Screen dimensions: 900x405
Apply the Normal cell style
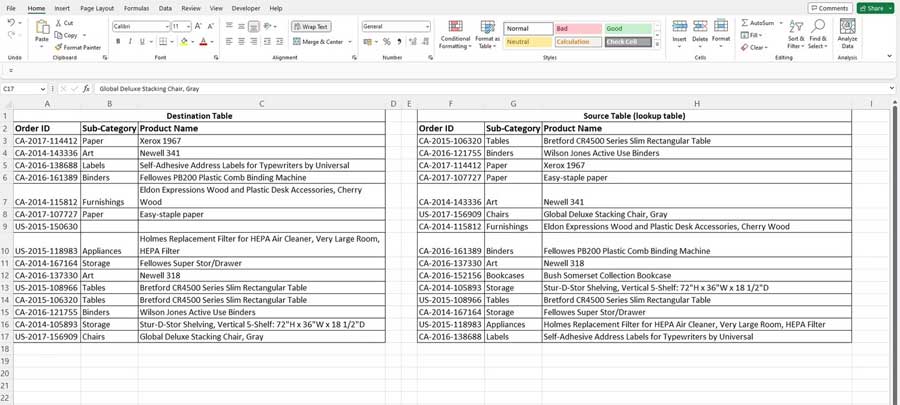coord(528,29)
